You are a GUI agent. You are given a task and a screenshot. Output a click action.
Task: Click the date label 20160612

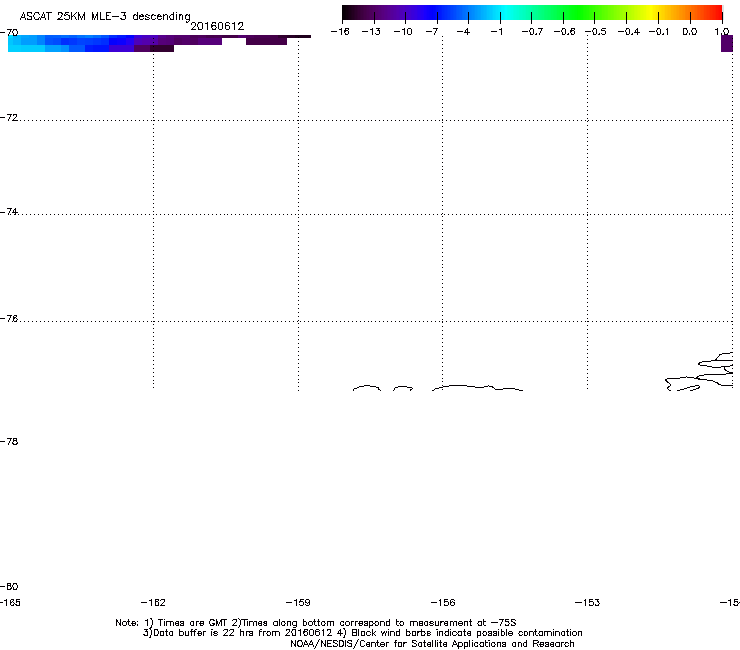coord(217,26)
